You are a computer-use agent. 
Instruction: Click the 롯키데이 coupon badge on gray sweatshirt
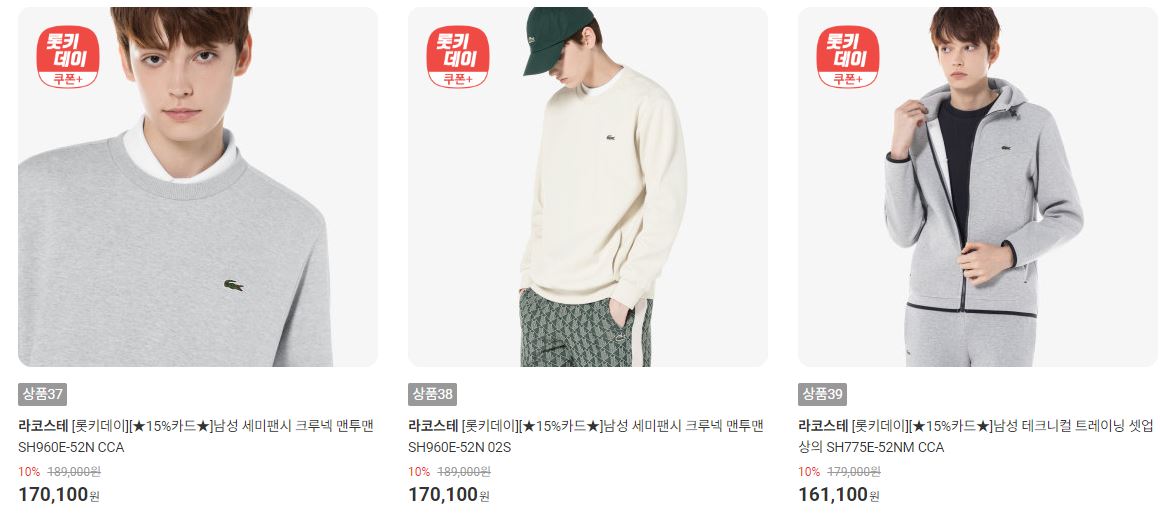[68, 57]
